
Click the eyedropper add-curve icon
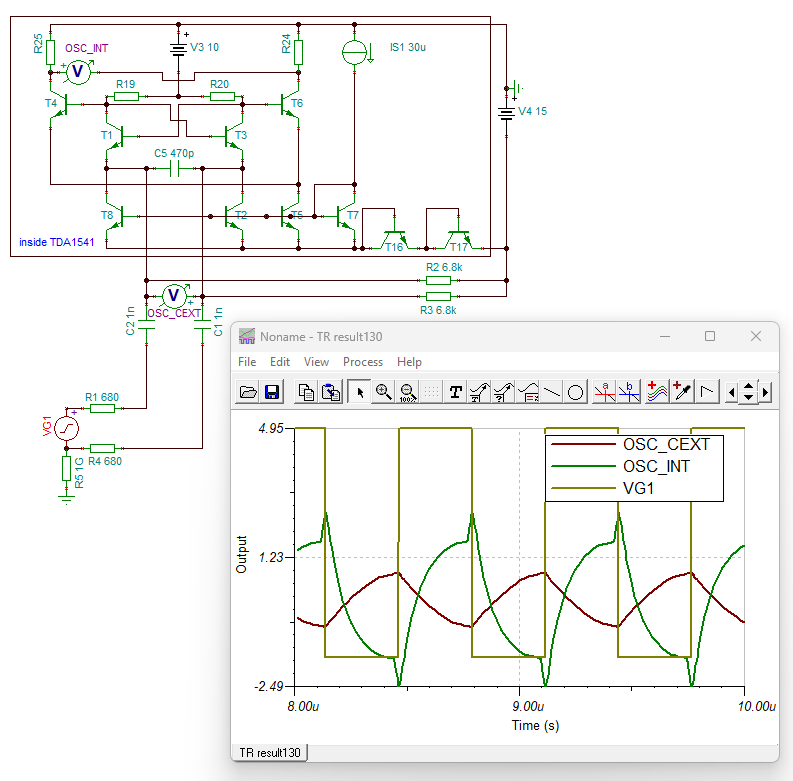point(682,392)
